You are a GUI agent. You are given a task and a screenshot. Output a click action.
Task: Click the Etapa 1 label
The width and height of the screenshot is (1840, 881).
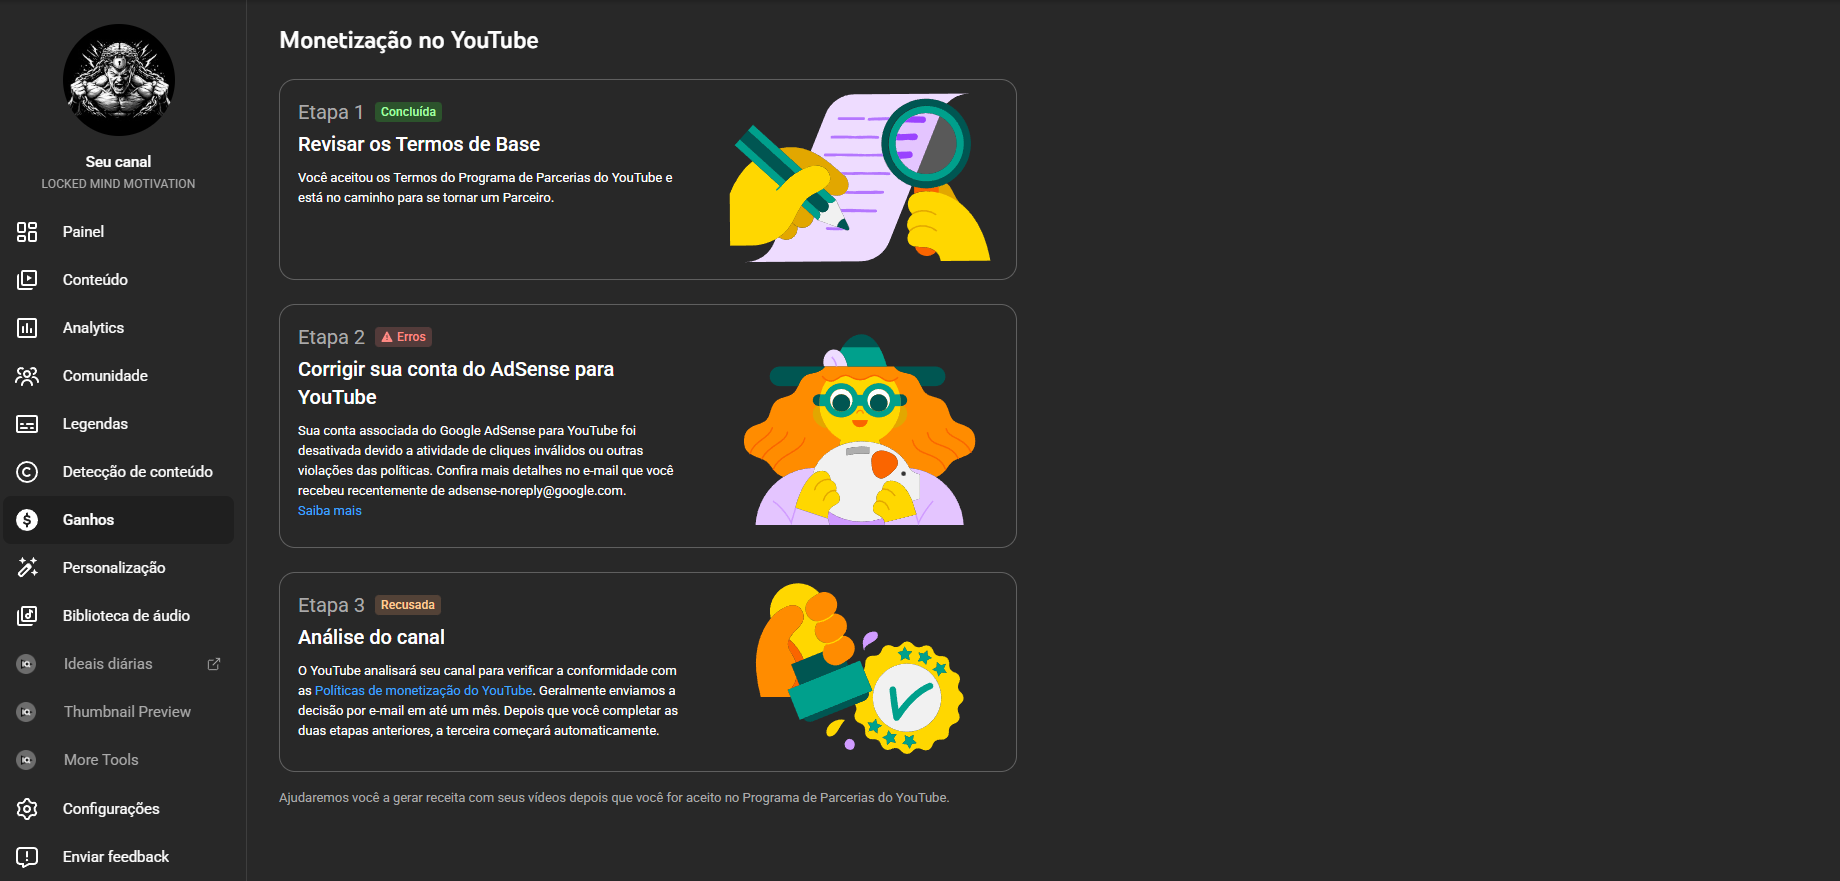[x=331, y=112]
